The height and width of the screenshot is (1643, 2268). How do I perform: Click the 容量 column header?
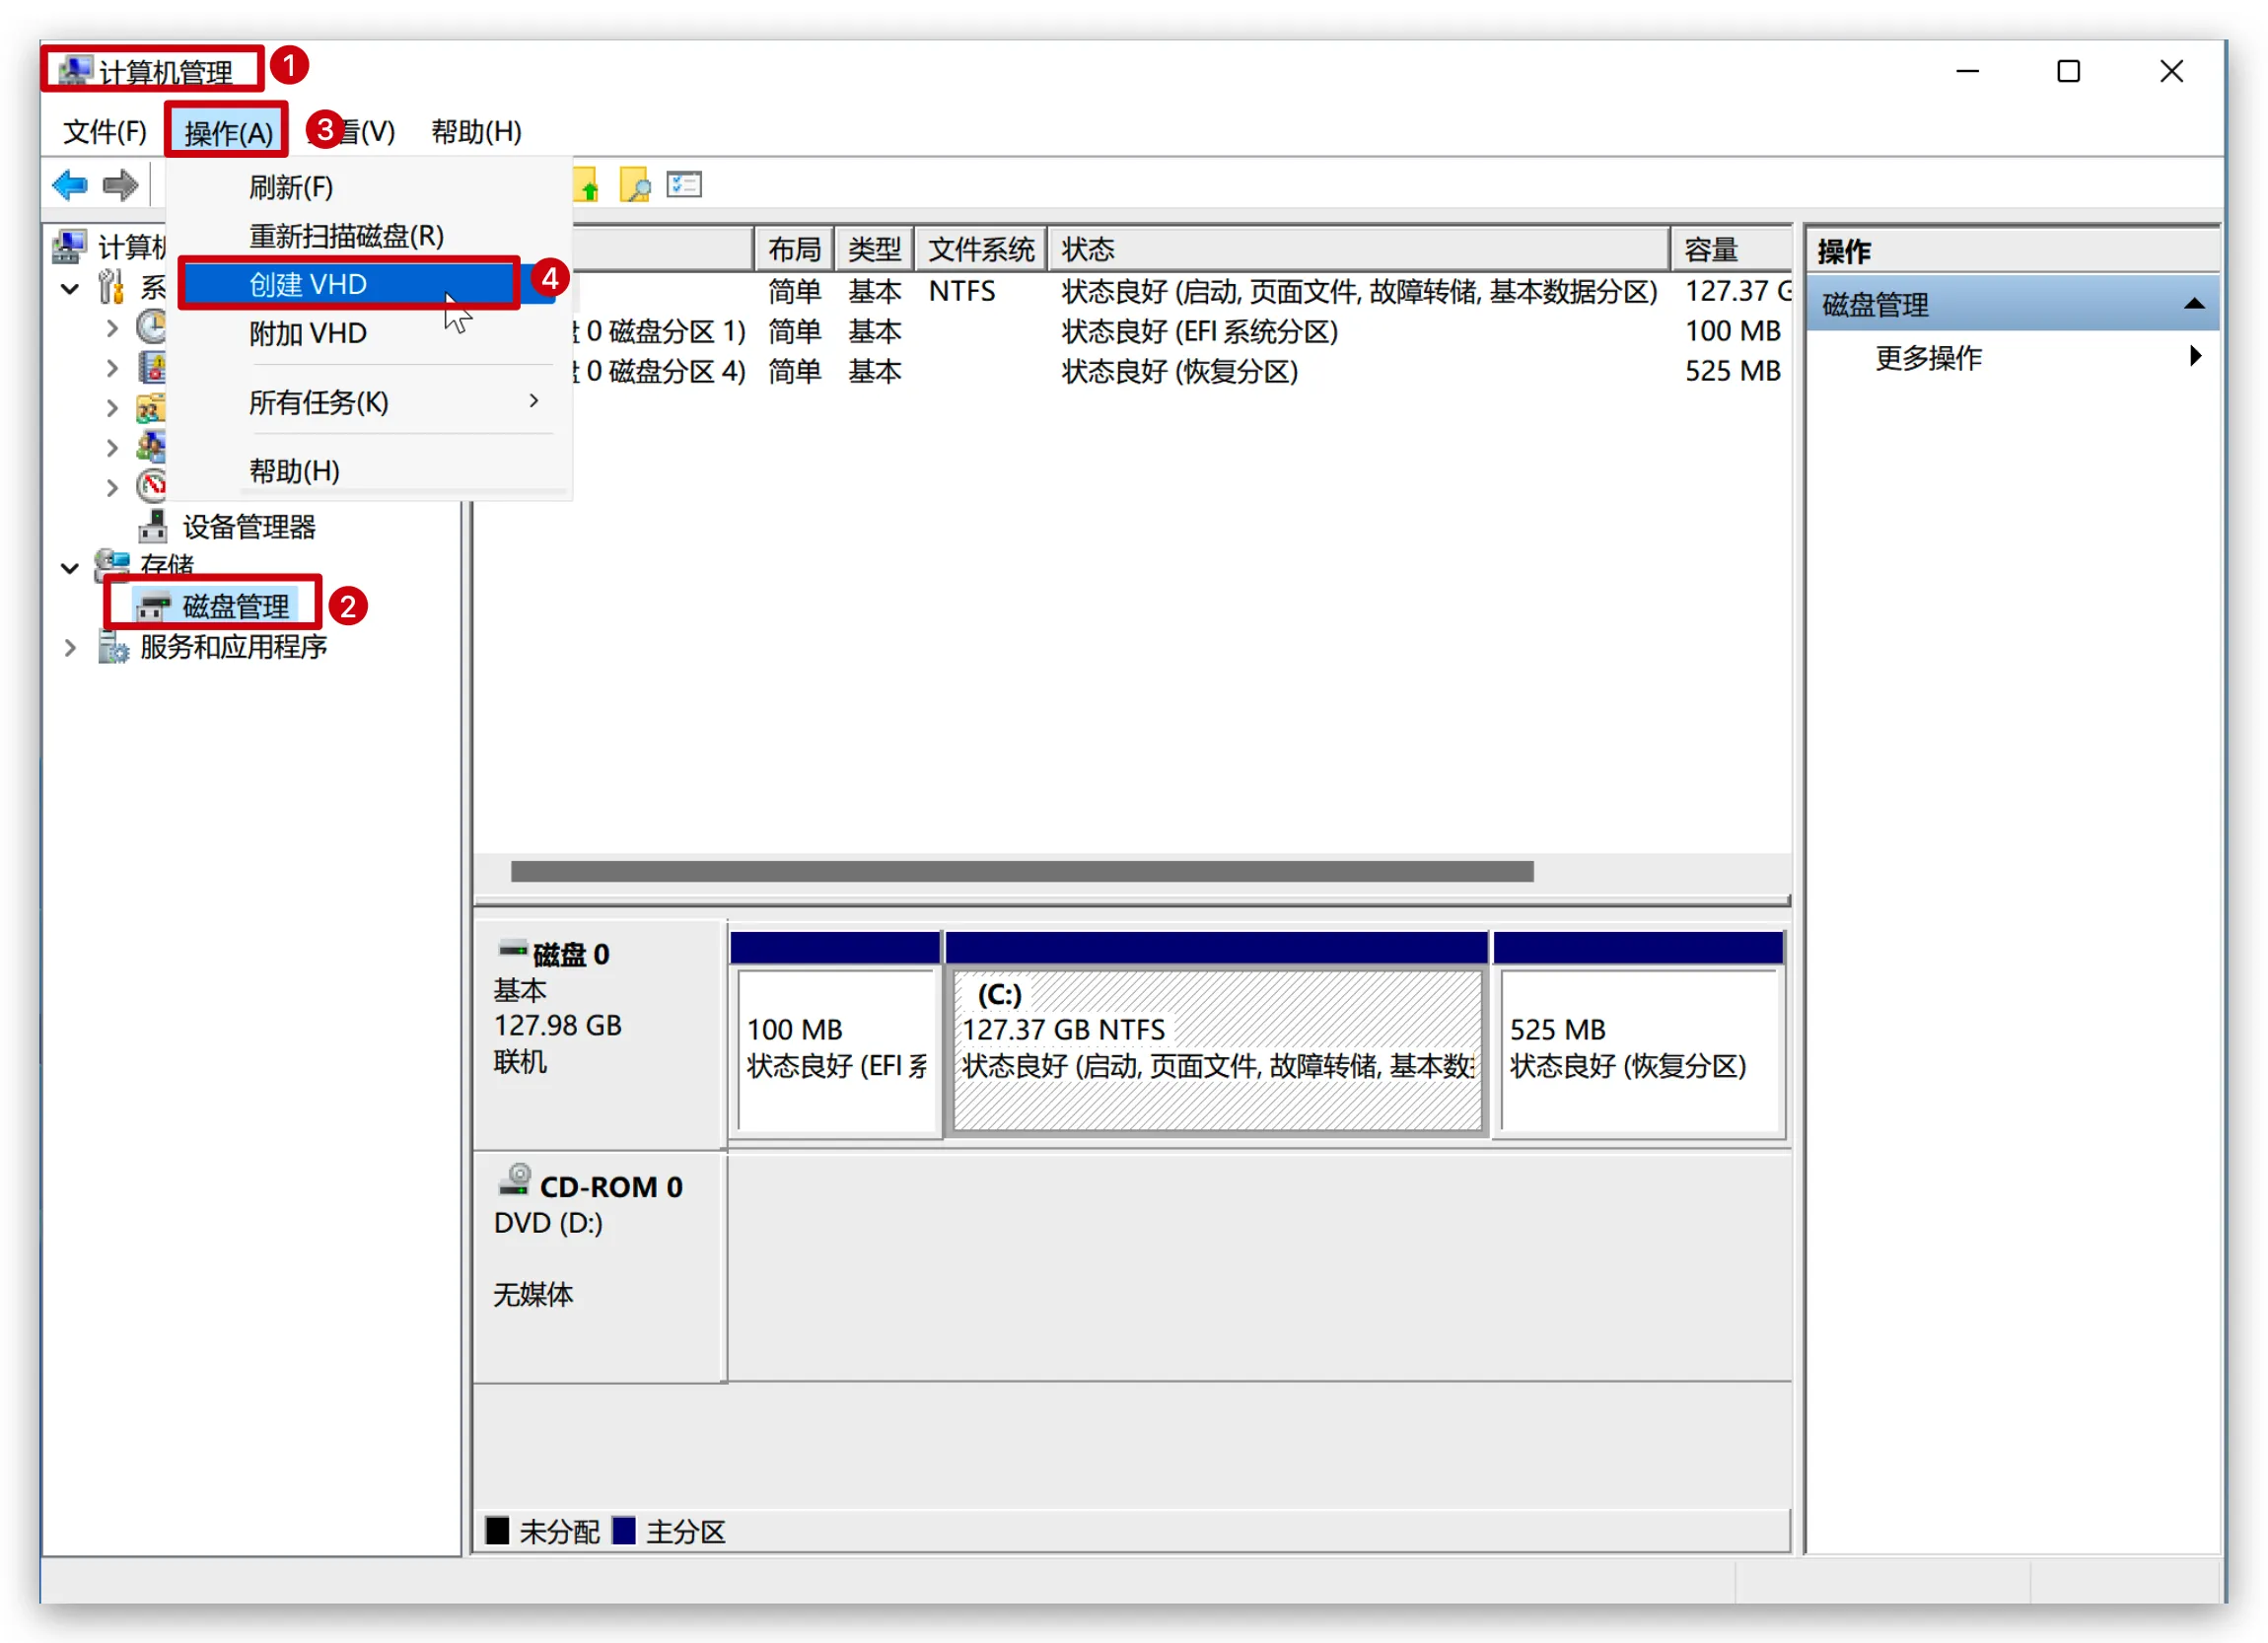point(1732,249)
